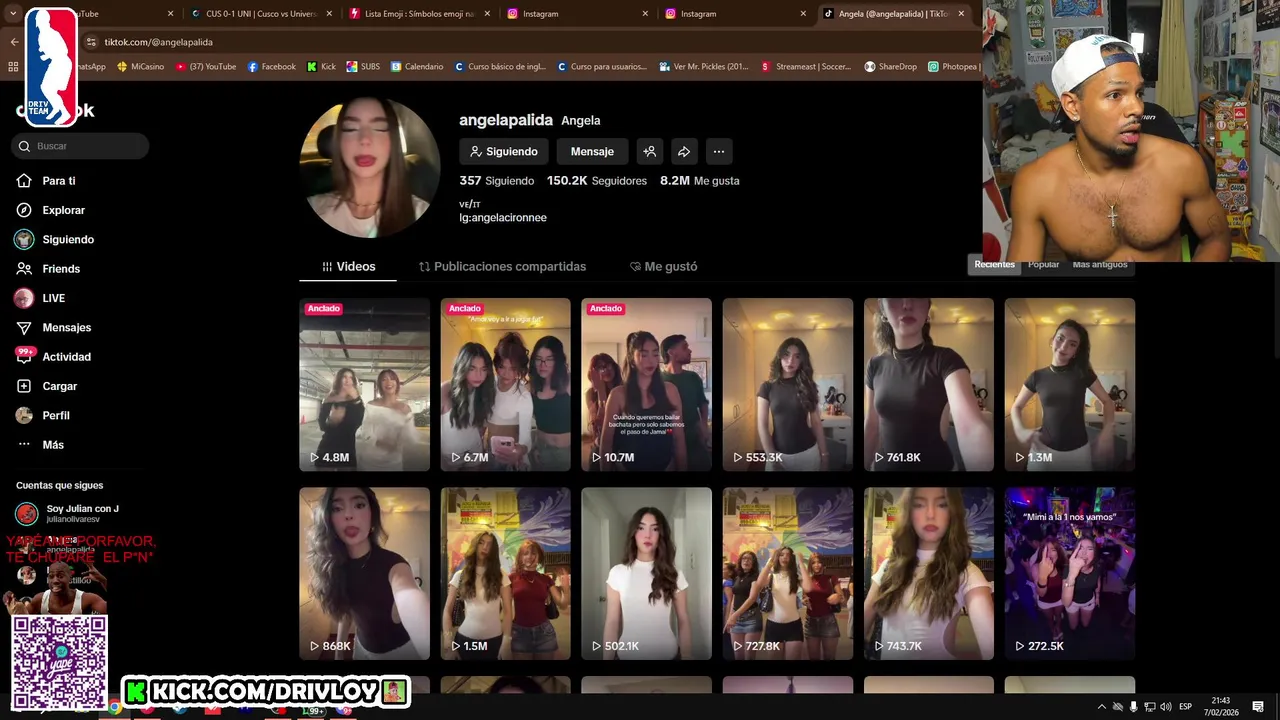1280x720 pixels.
Task: Open the SUBS bookmark
Action: click(x=363, y=67)
